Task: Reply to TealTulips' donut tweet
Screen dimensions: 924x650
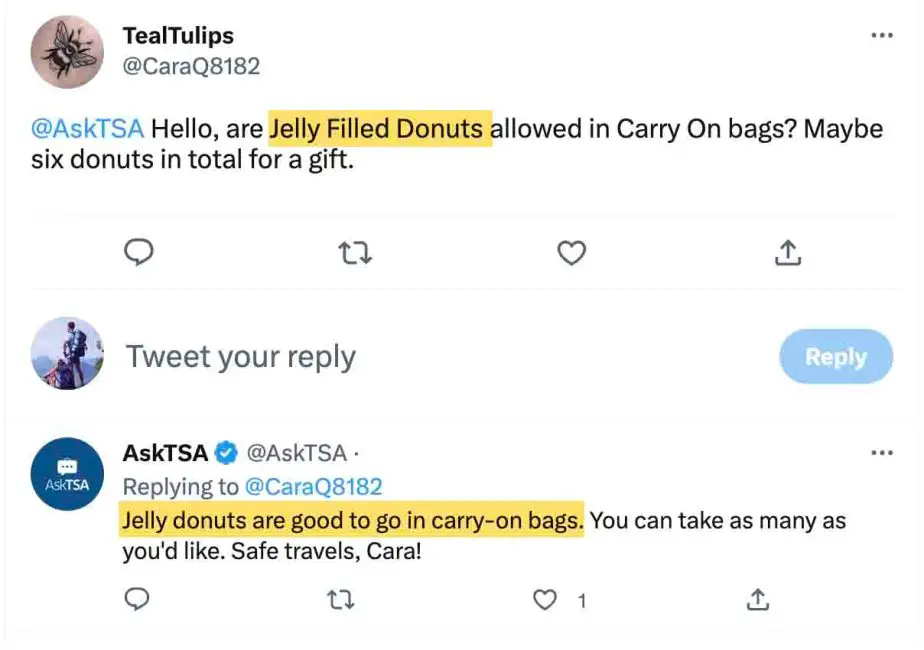Action: (138, 254)
